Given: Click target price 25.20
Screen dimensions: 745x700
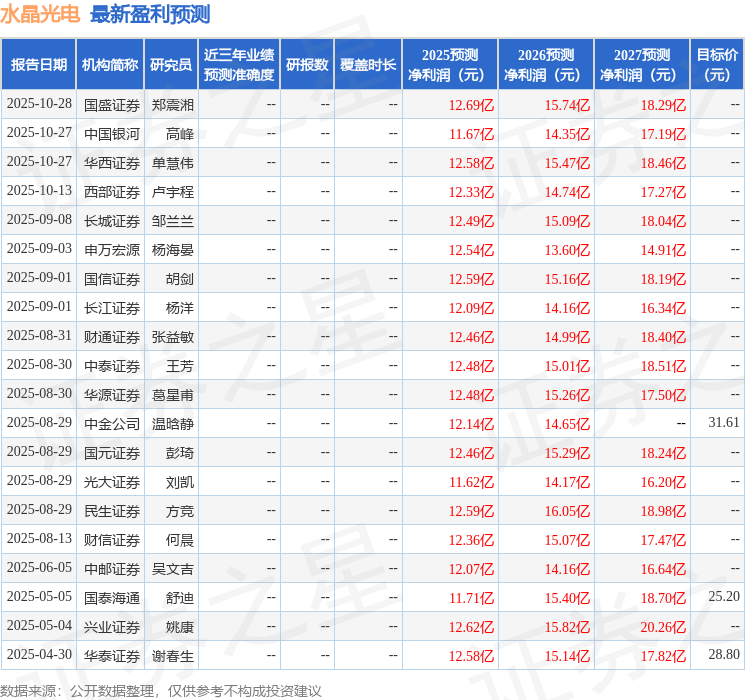Looking at the screenshot, I should tap(724, 596).
